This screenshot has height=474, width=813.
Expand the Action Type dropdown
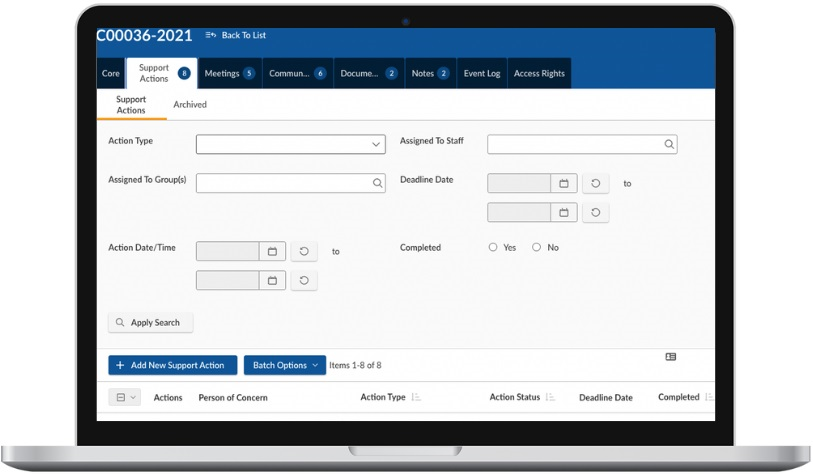point(376,145)
